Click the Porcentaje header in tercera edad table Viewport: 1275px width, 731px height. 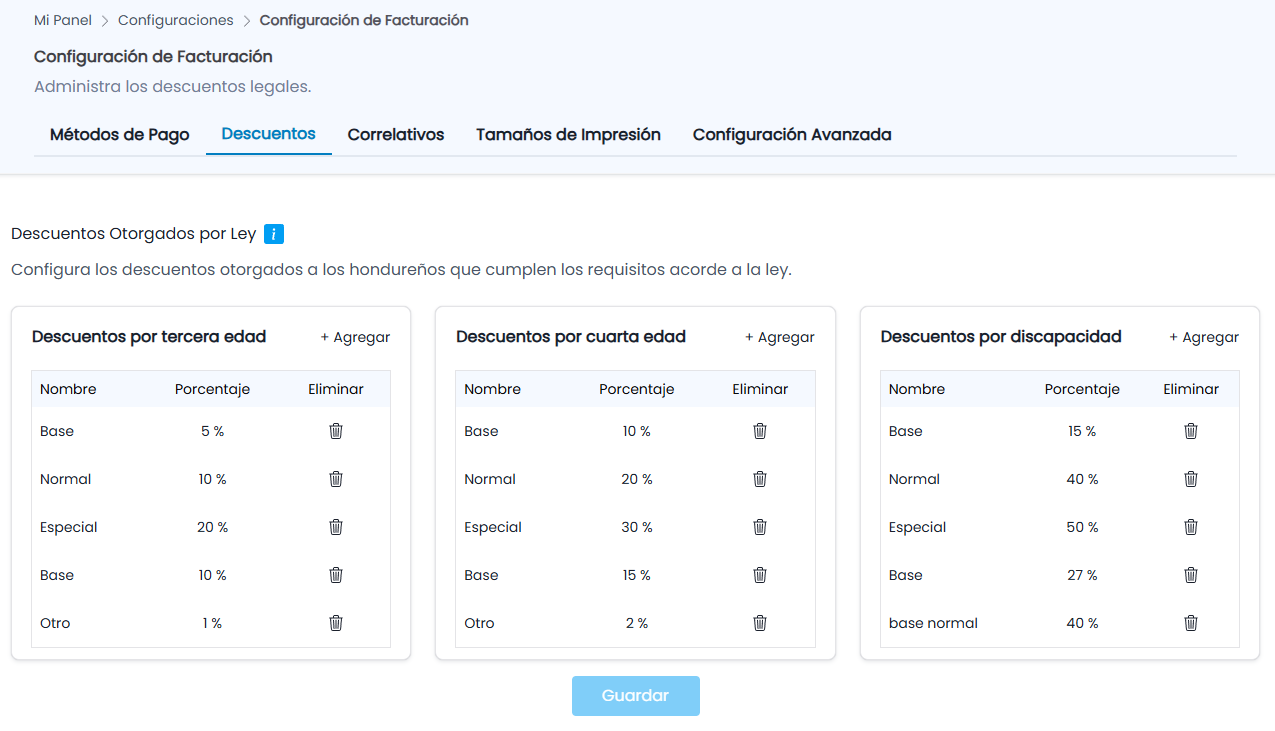(212, 389)
